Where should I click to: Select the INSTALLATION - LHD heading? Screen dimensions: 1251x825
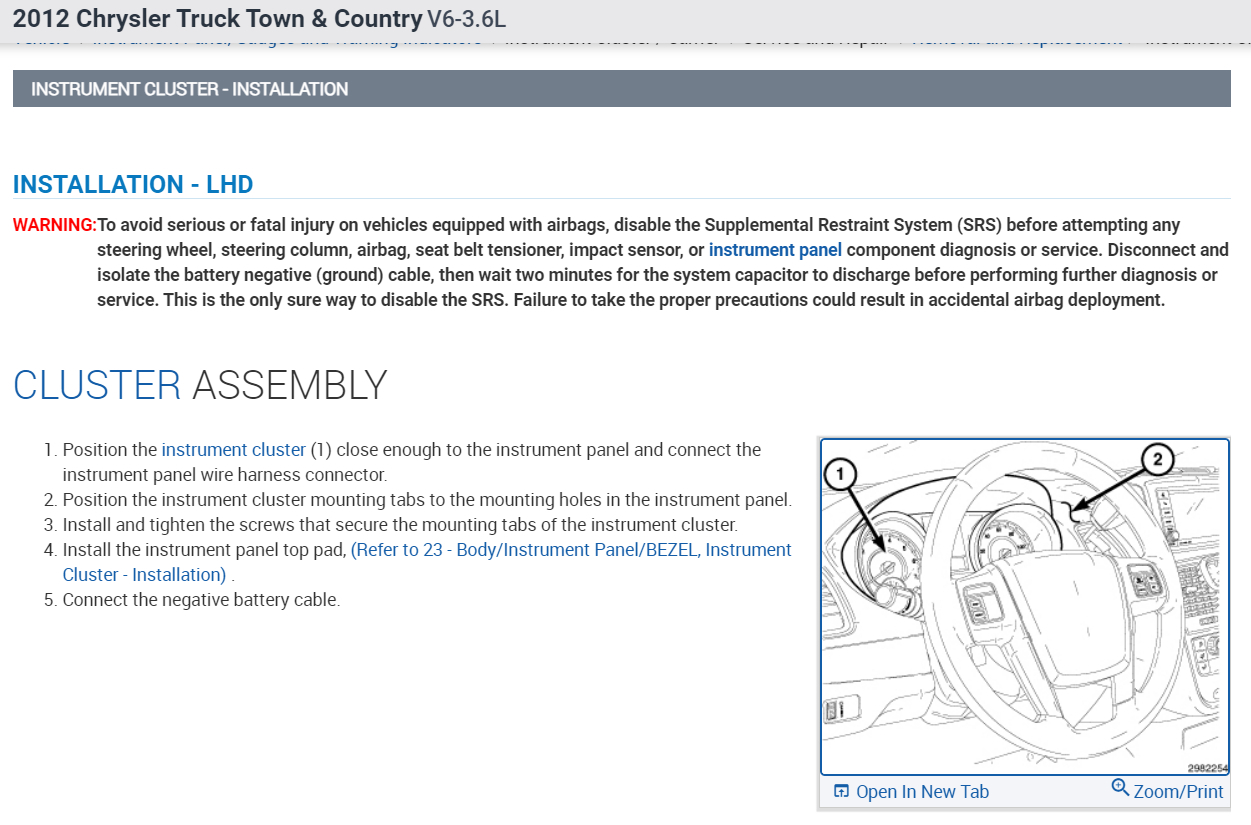pos(133,185)
